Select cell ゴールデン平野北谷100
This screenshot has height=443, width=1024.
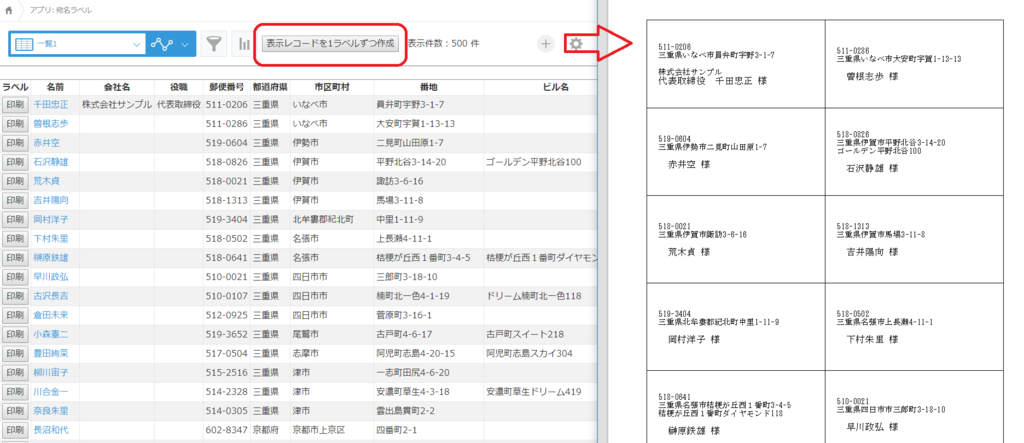click(534, 162)
